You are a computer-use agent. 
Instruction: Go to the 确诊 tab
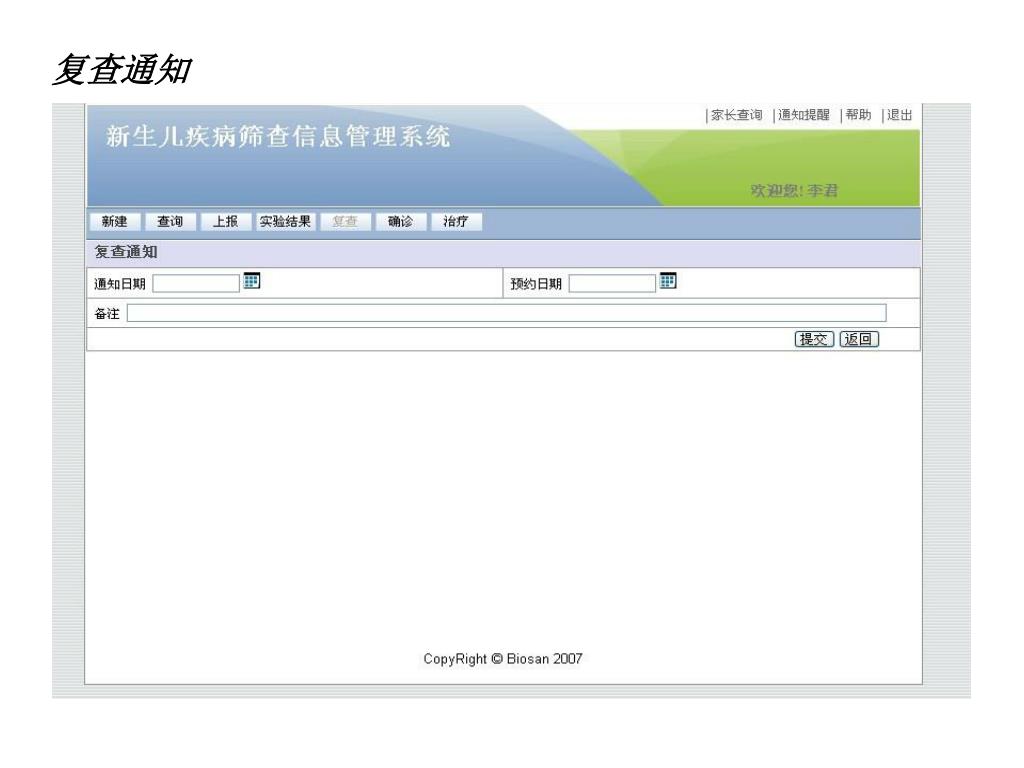click(400, 221)
